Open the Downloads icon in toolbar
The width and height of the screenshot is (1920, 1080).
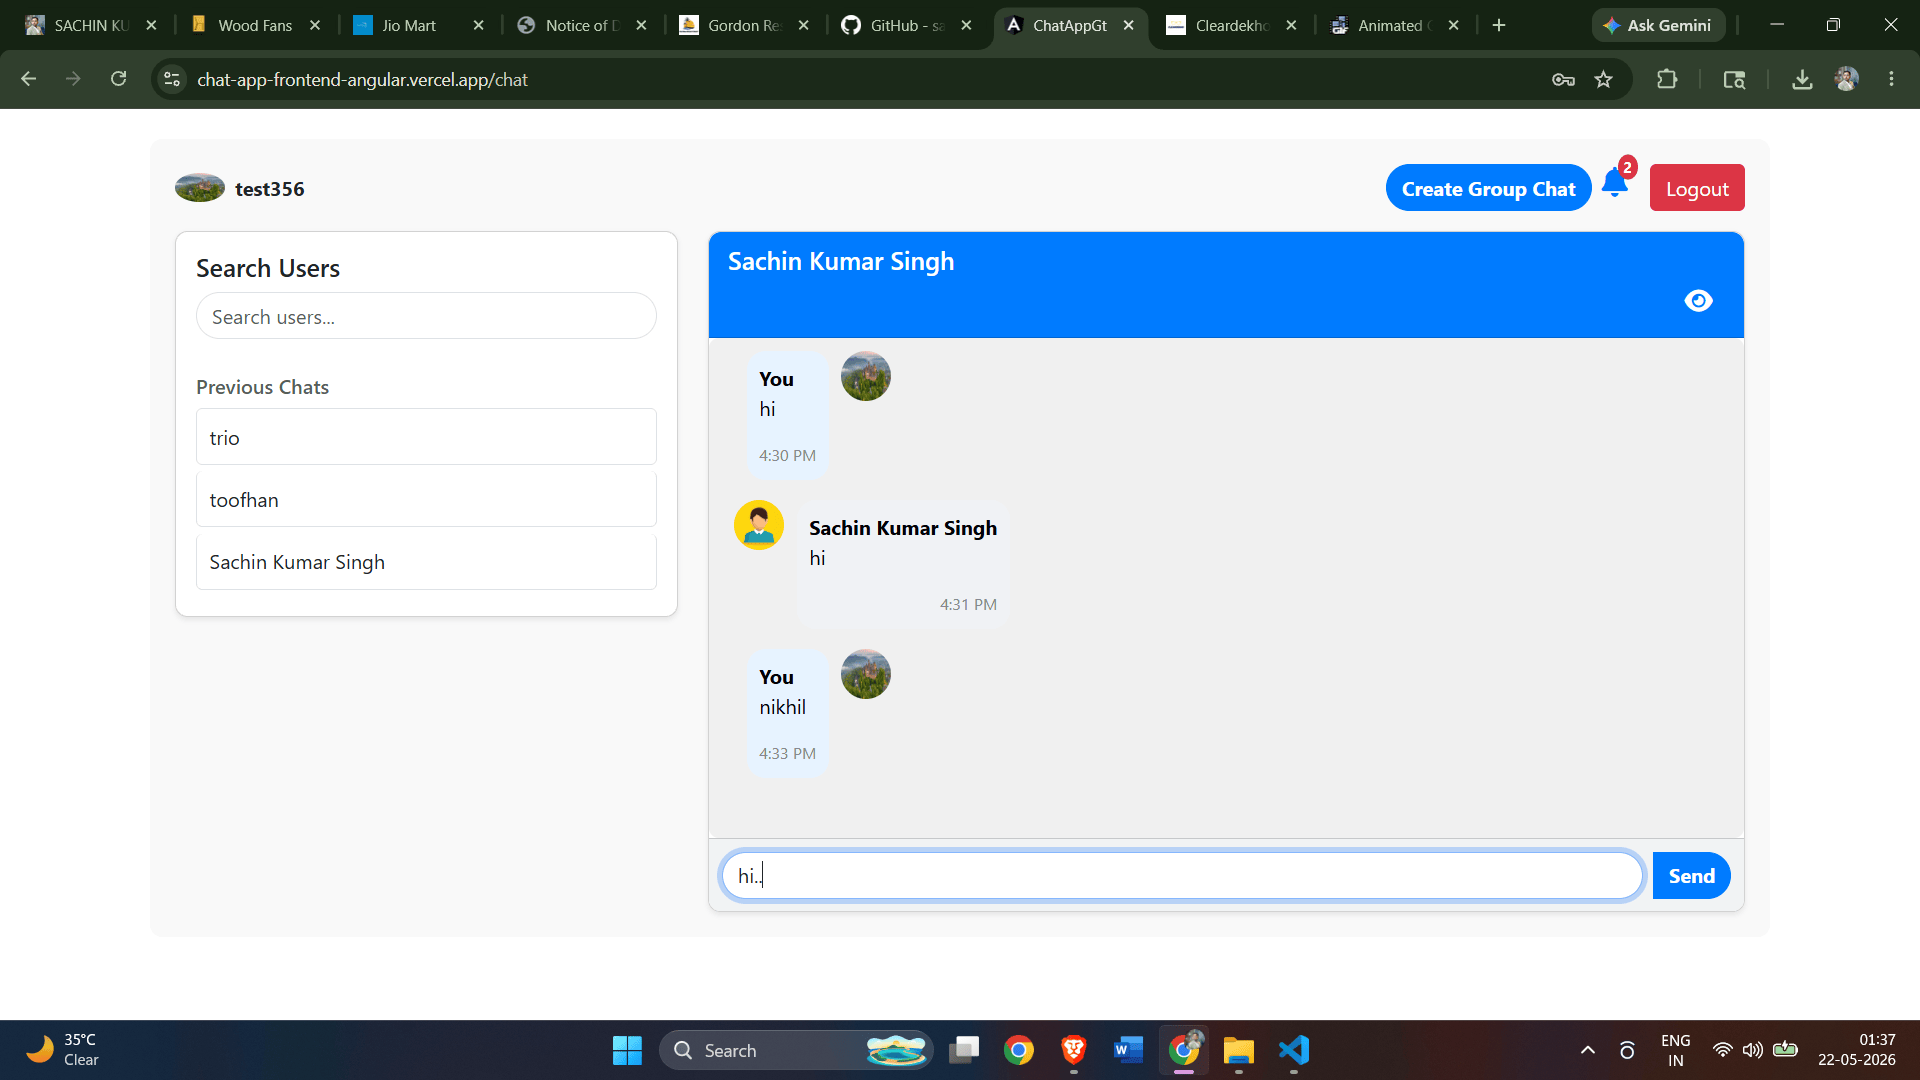[1802, 79]
